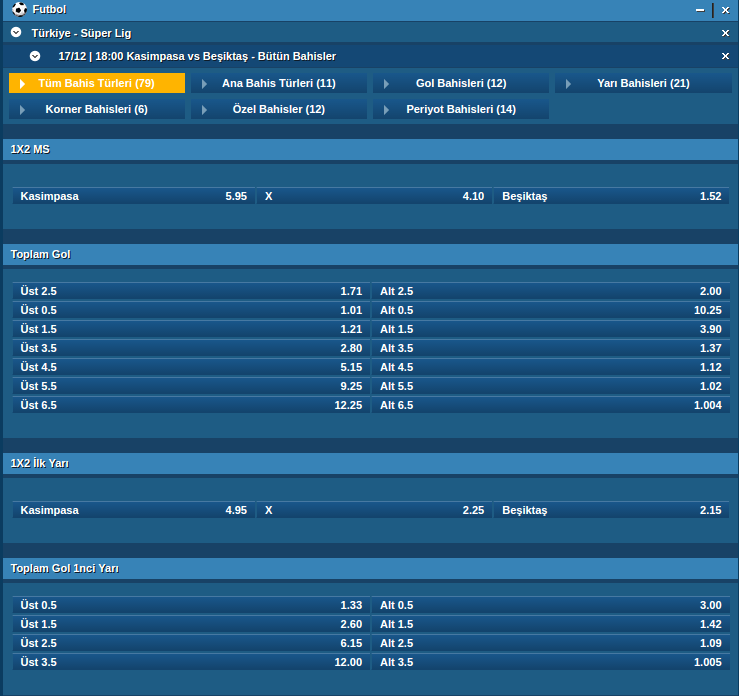Open Özel Bahisler (12) tab

click(279, 109)
